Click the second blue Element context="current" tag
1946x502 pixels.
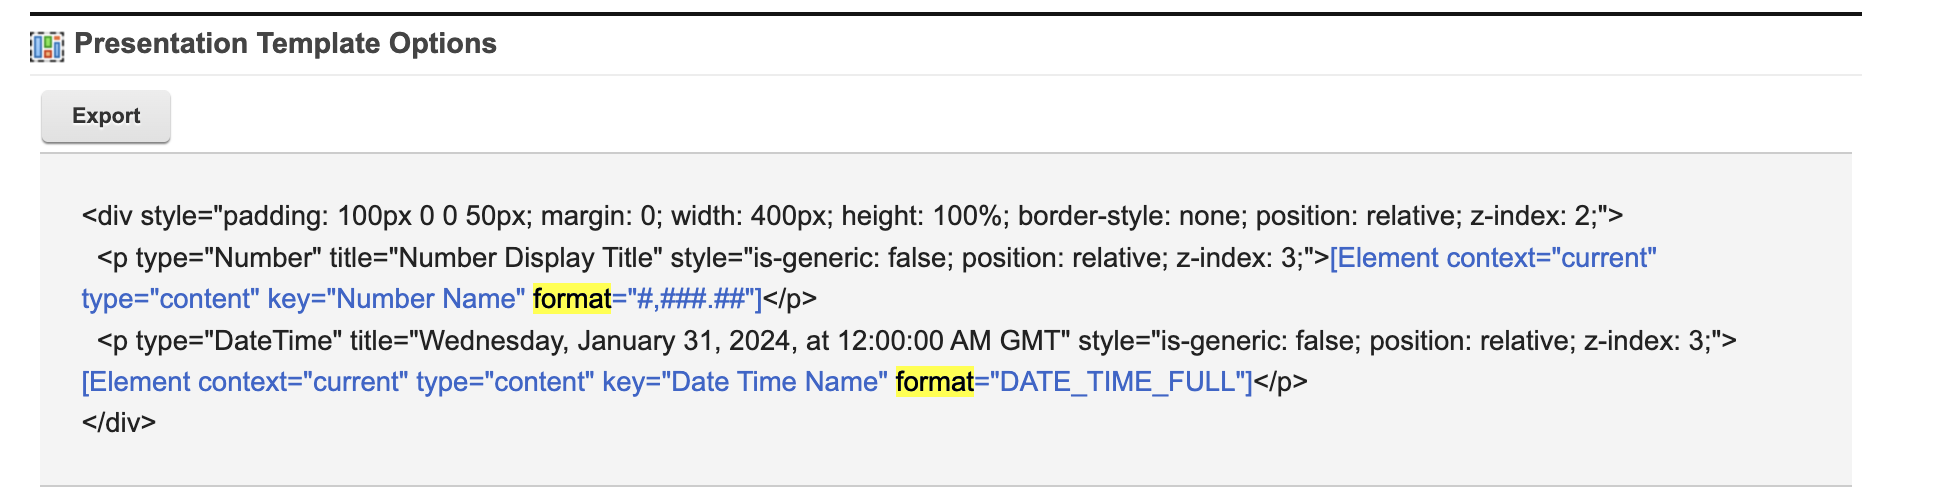(245, 382)
